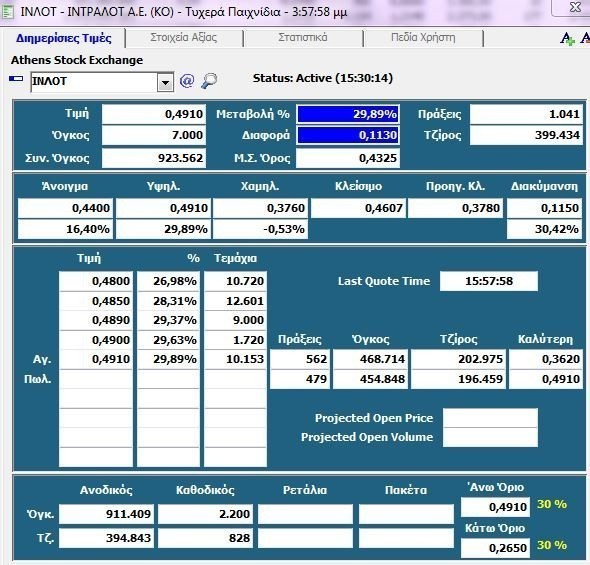The width and height of the screenshot is (590, 565).
Task: Click the Ανοδικός volume 911.409
Action: click(x=106, y=514)
